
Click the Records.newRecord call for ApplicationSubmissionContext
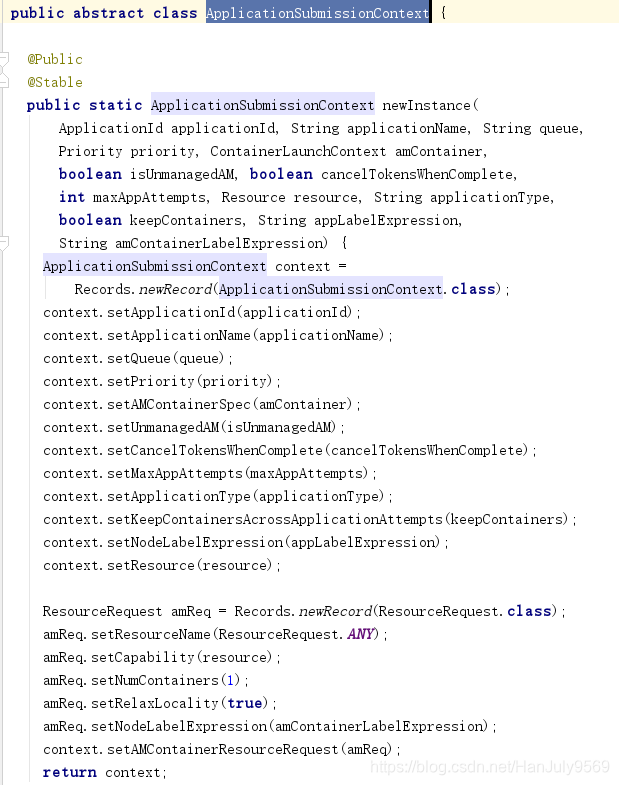[x=143, y=289]
